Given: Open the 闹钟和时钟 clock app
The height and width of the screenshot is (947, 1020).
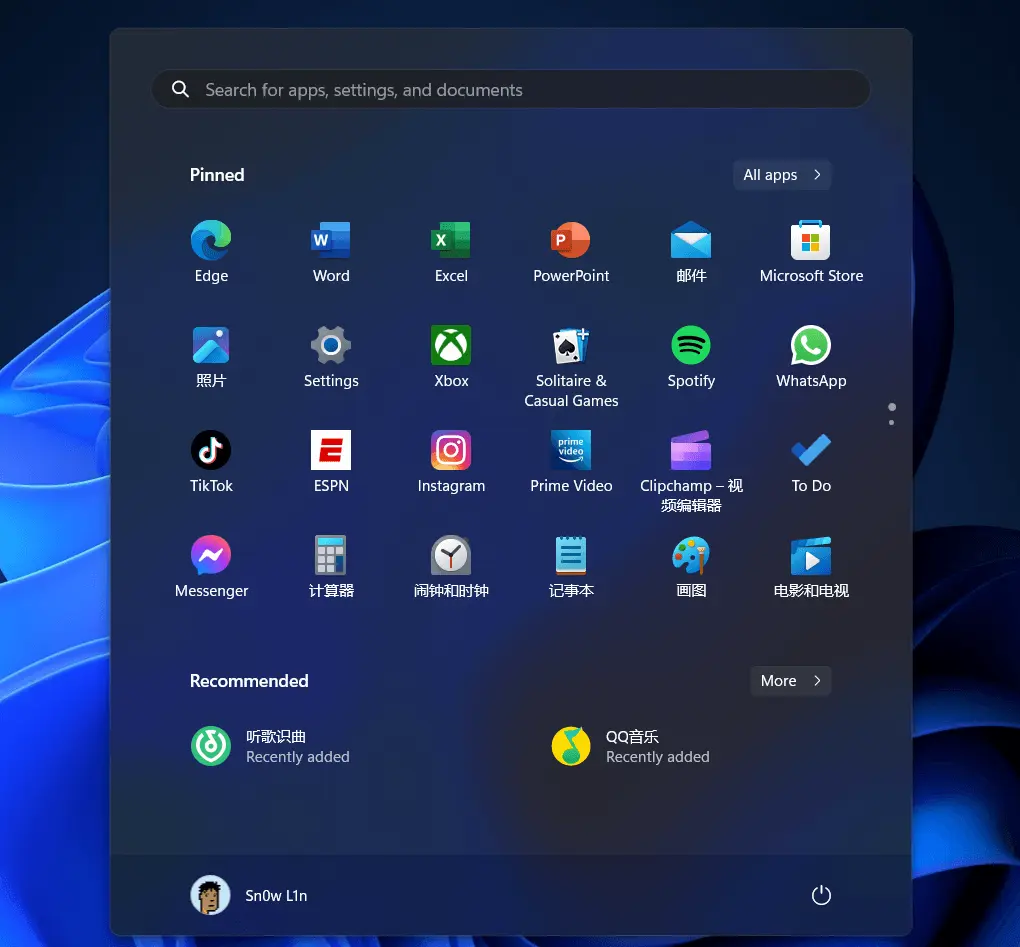Looking at the screenshot, I should (x=451, y=567).
